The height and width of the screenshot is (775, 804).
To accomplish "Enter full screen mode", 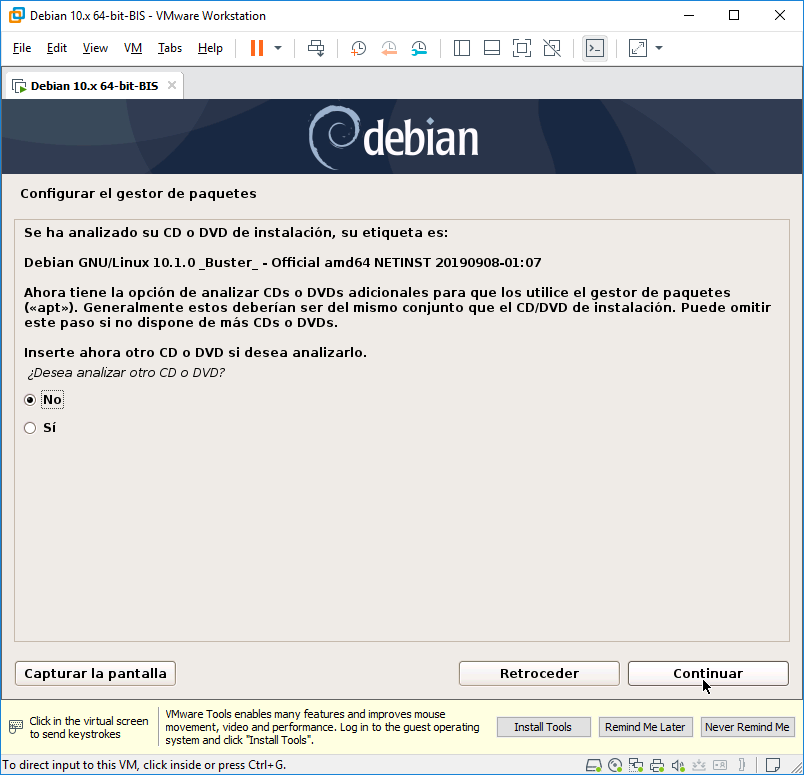I will pos(522,48).
